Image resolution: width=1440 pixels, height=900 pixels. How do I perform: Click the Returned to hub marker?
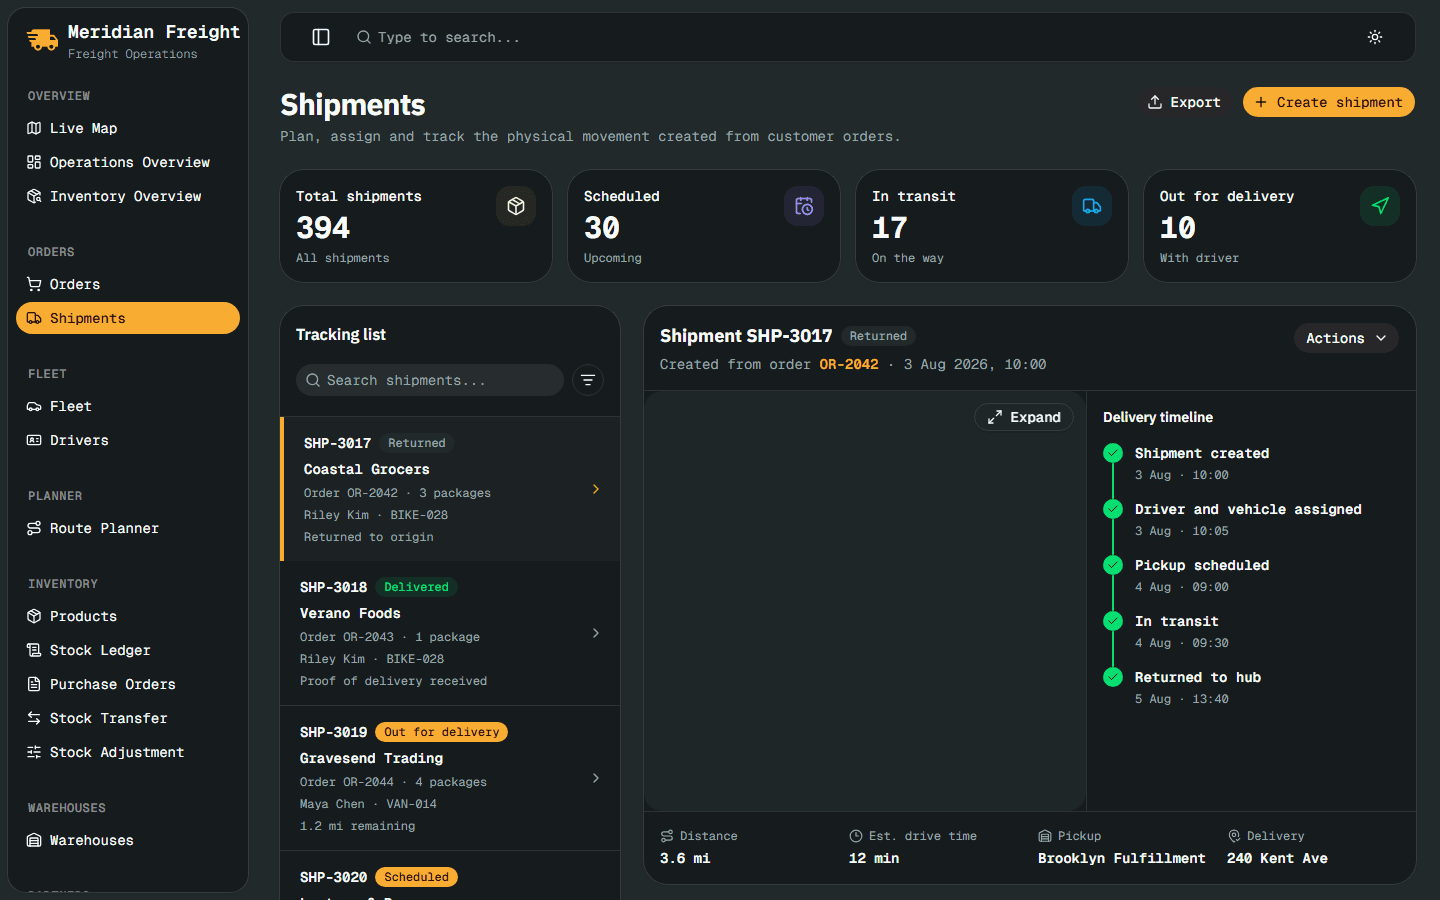tap(1113, 677)
